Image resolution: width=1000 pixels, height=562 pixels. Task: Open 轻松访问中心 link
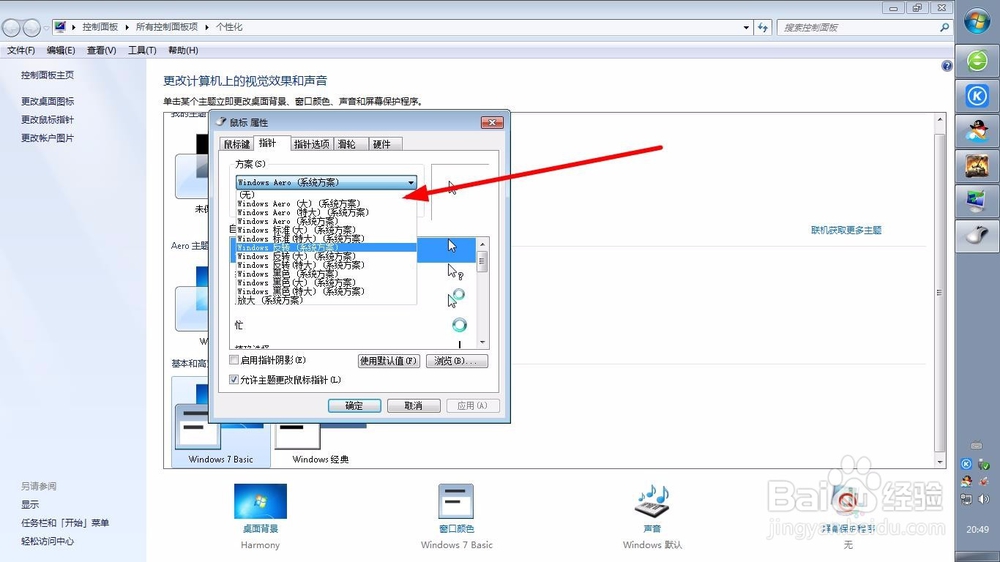click(47, 542)
